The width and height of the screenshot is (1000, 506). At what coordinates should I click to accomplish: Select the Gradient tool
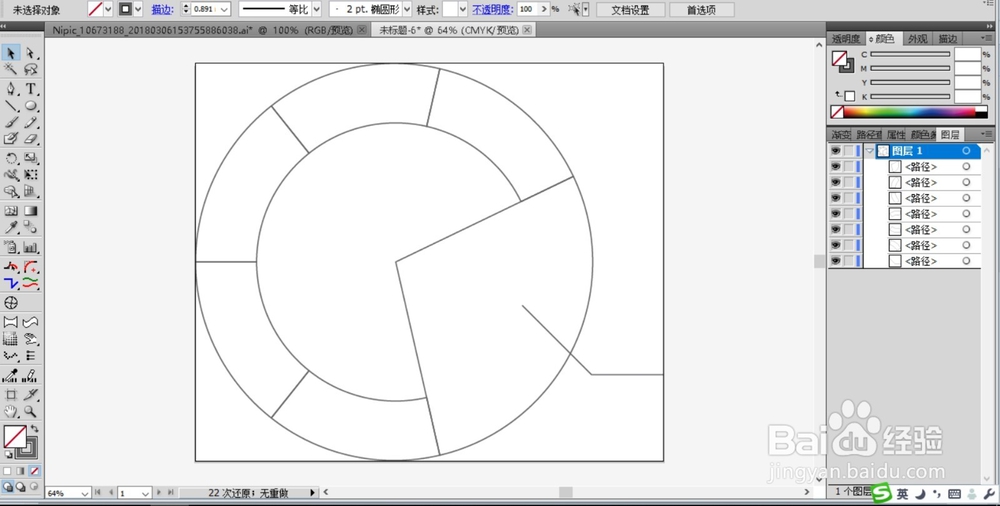[x=30, y=211]
